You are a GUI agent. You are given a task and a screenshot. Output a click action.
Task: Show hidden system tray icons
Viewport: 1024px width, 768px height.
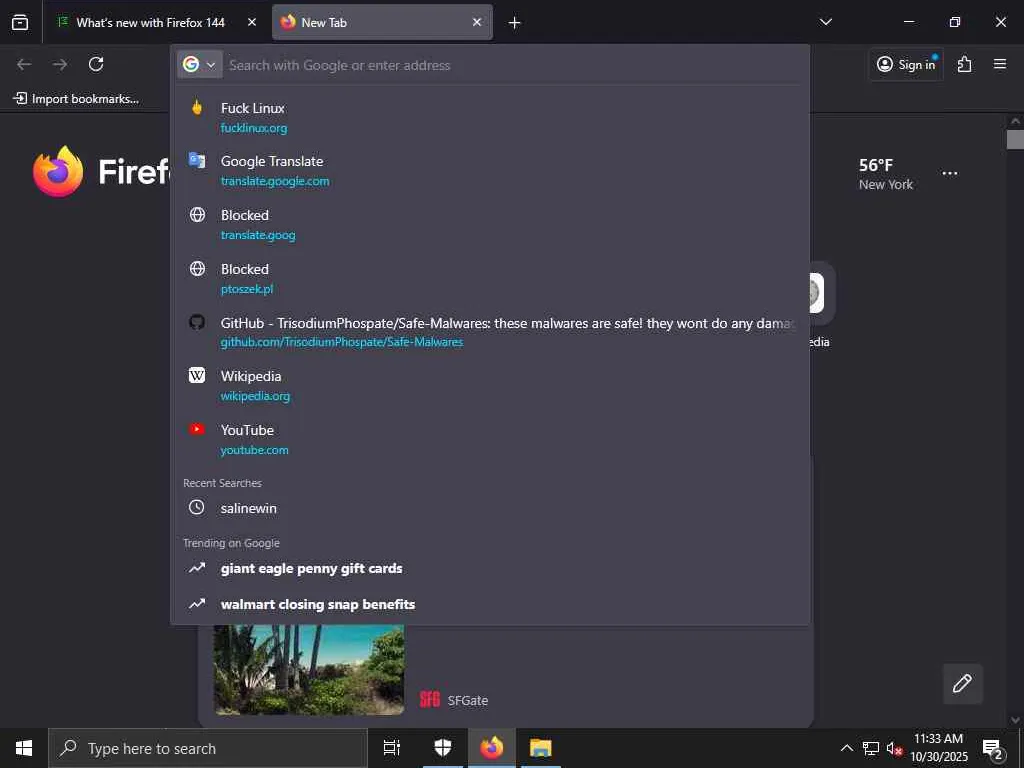(x=846, y=748)
